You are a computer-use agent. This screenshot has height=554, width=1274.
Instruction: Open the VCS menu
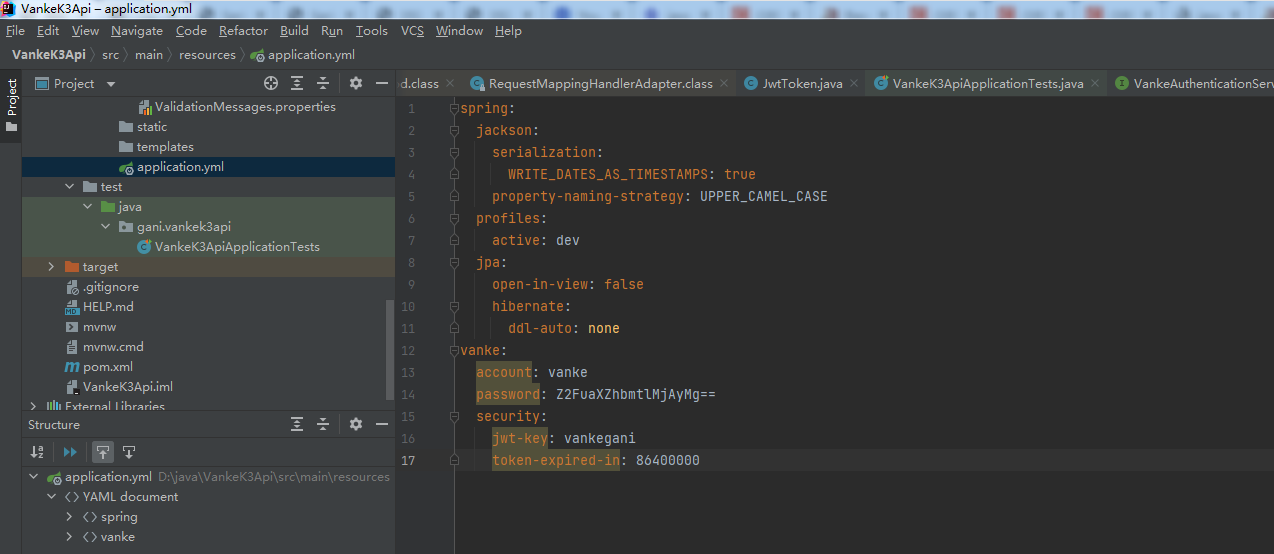coord(412,31)
